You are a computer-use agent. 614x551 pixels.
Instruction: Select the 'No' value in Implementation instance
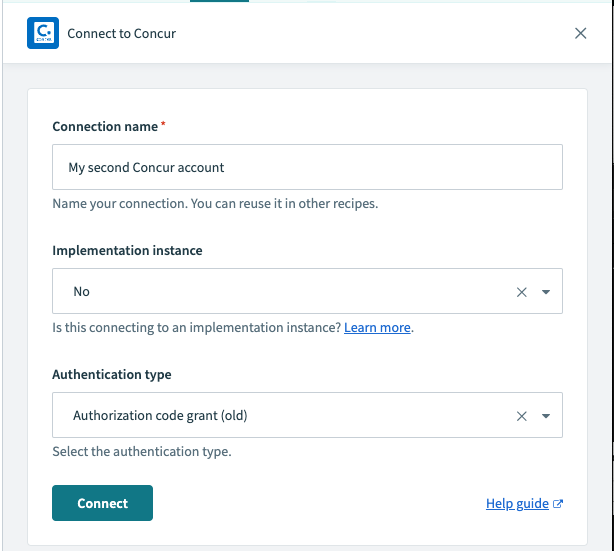pyautogui.click(x=81, y=292)
